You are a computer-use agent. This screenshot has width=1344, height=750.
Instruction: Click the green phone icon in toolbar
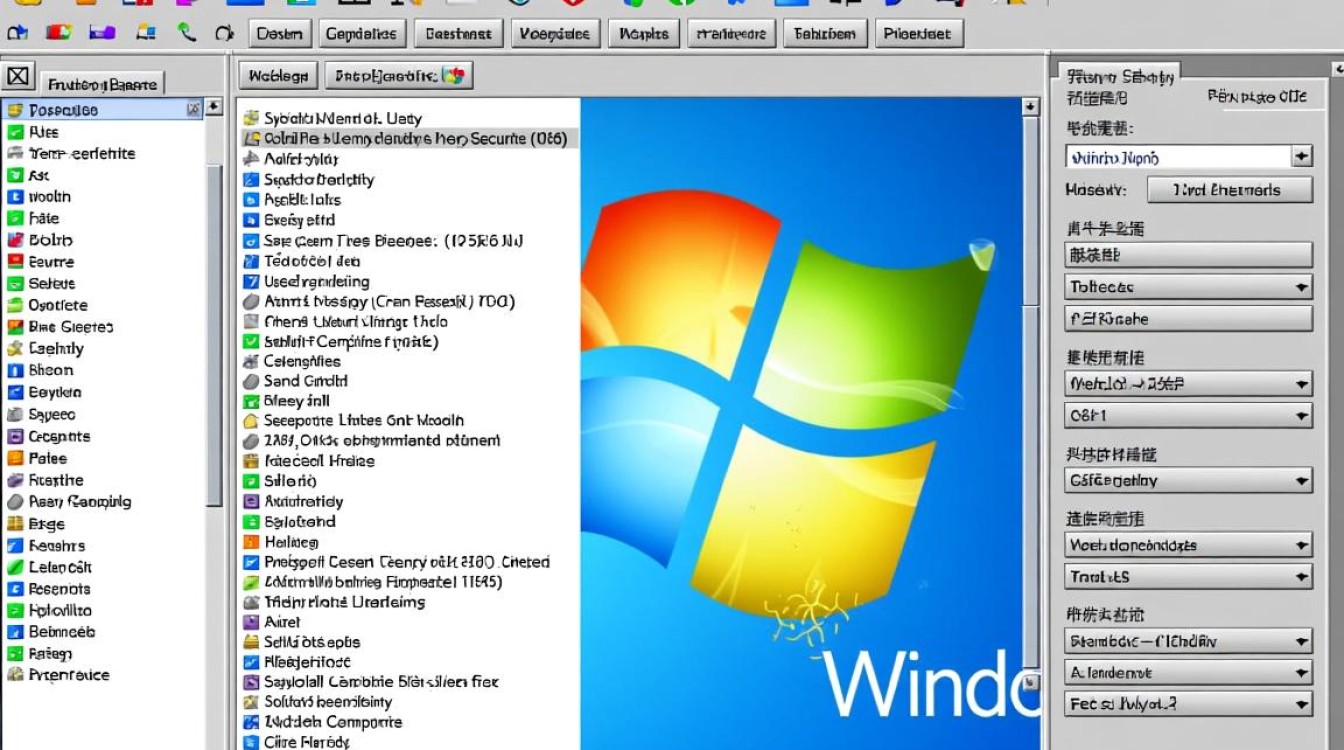click(186, 33)
